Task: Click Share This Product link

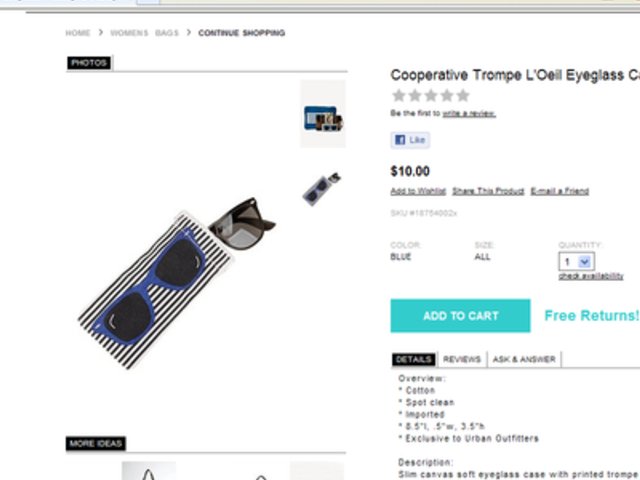Action: click(488, 191)
